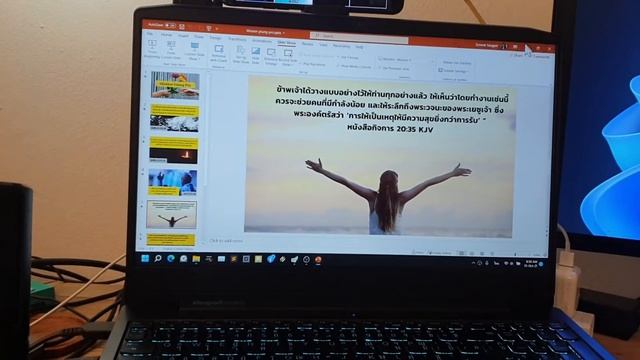
Task: Click the taskbar clock and date
Action: [531, 264]
